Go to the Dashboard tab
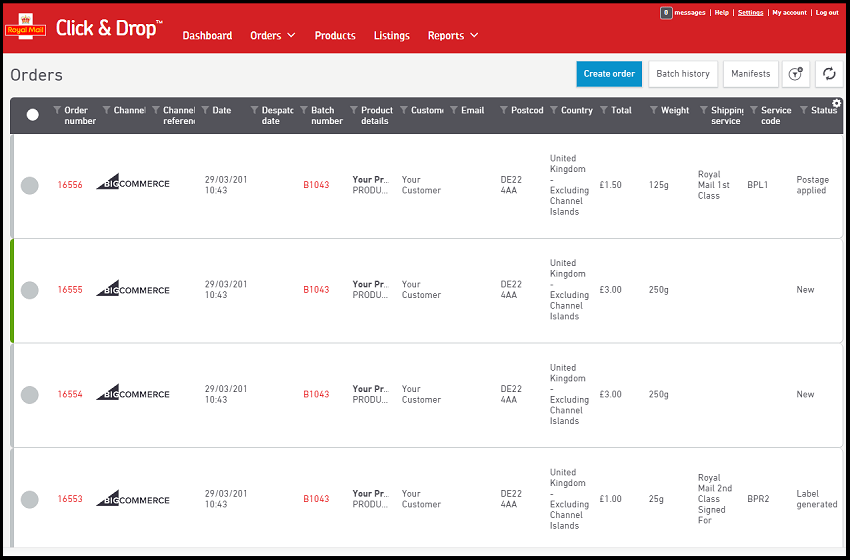The width and height of the screenshot is (850, 560). pos(207,35)
